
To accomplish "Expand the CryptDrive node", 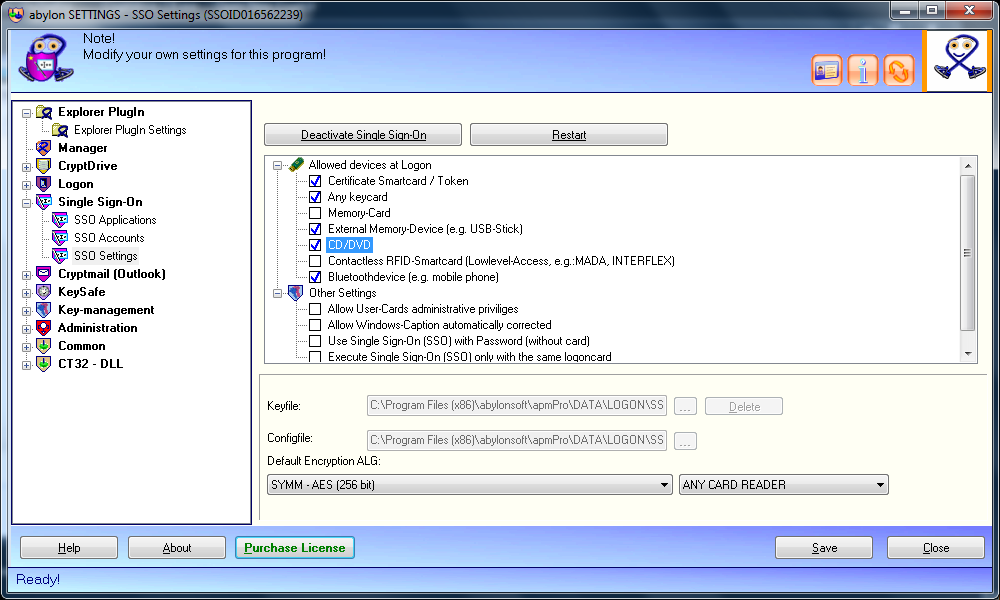I will (26, 167).
